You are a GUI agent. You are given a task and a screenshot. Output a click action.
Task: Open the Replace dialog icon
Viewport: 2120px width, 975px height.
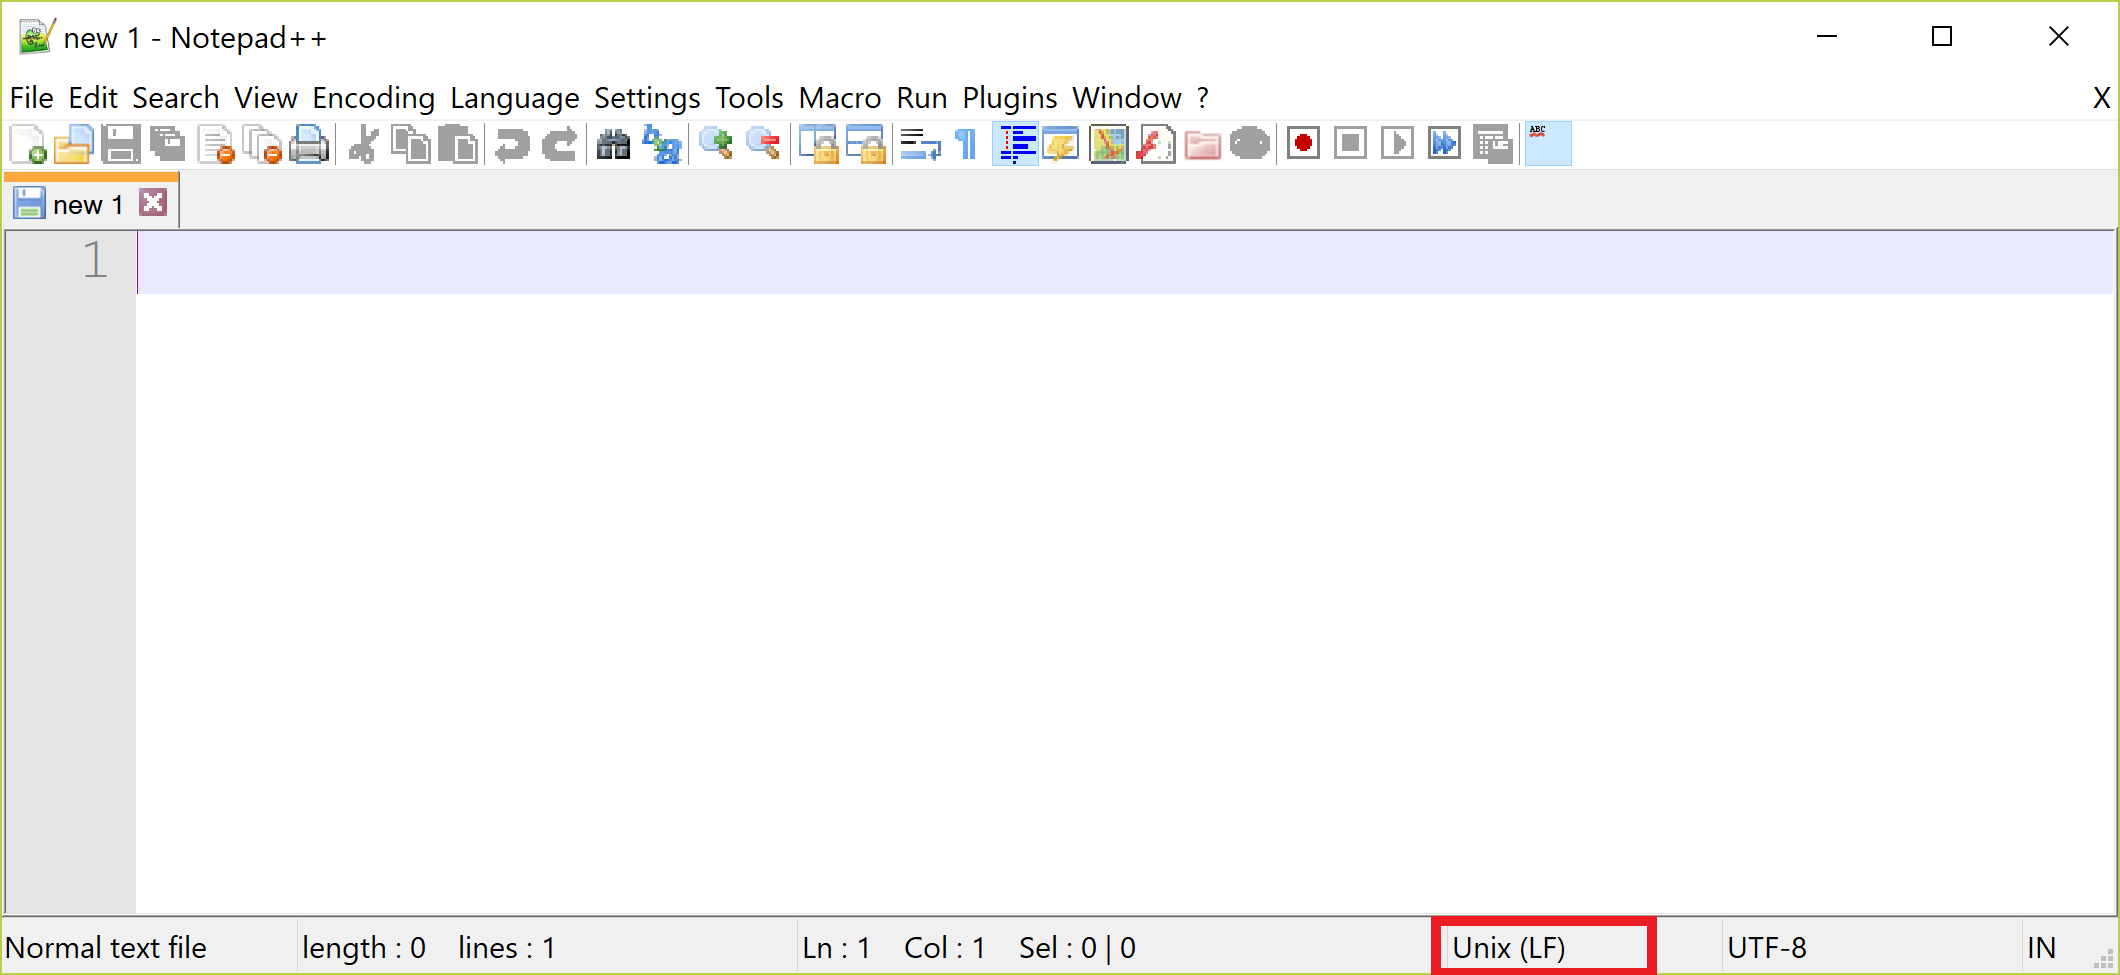[661, 145]
